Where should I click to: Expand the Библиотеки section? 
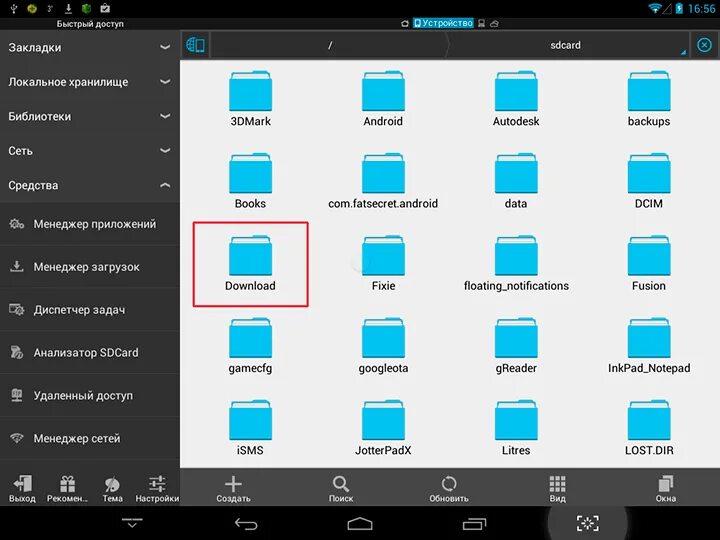pyautogui.click(x=90, y=116)
